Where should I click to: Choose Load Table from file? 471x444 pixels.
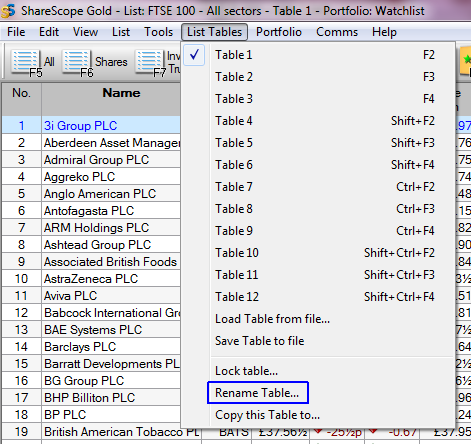click(318, 319)
